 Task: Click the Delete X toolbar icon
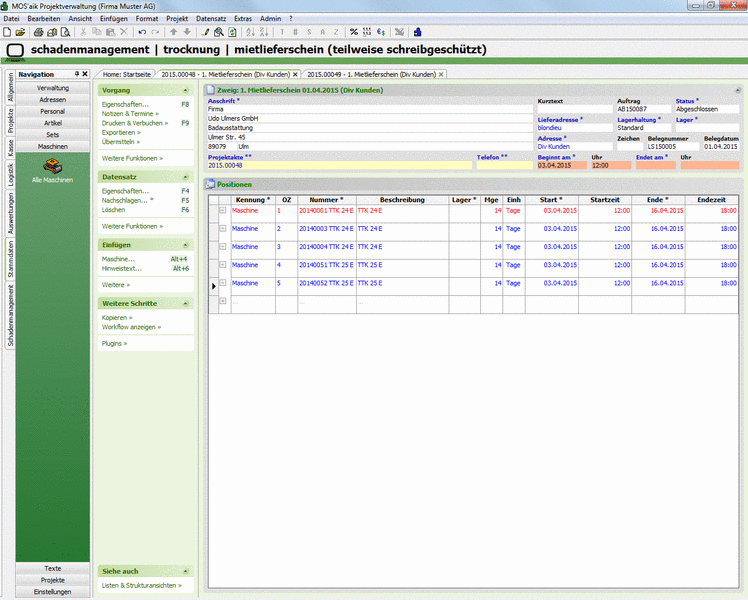(x=124, y=32)
